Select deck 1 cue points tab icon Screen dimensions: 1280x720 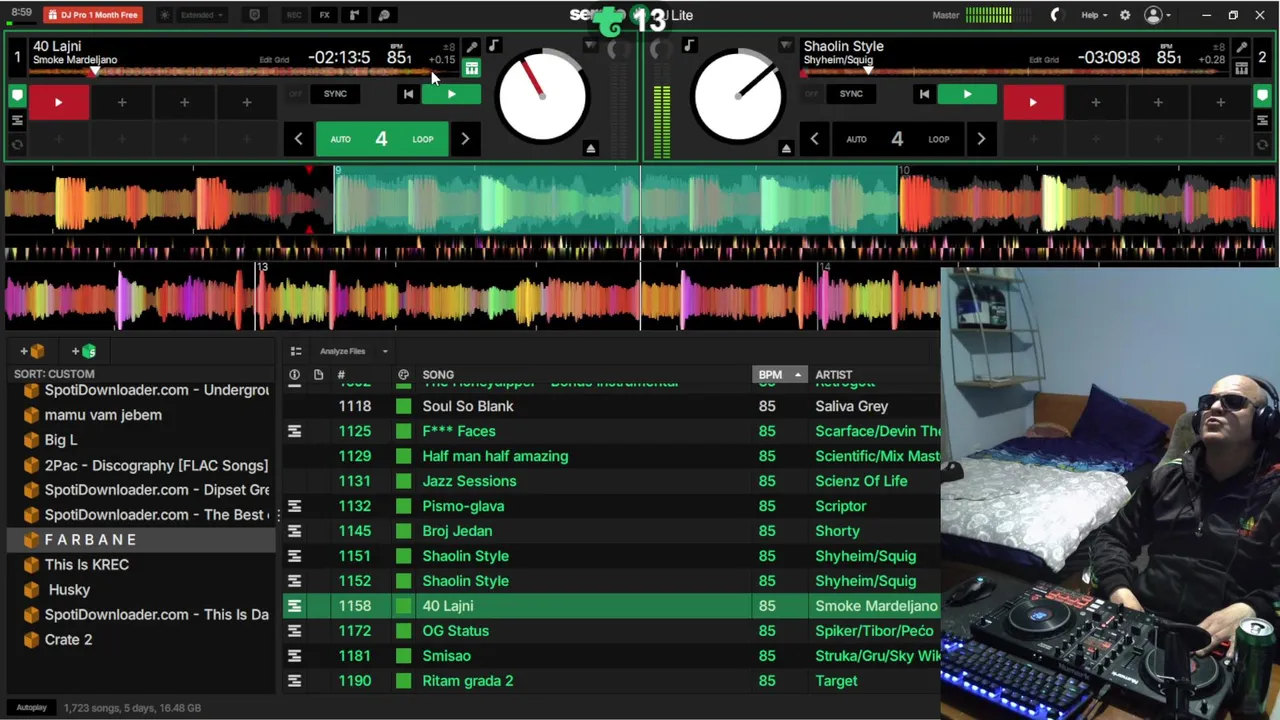pos(17,96)
